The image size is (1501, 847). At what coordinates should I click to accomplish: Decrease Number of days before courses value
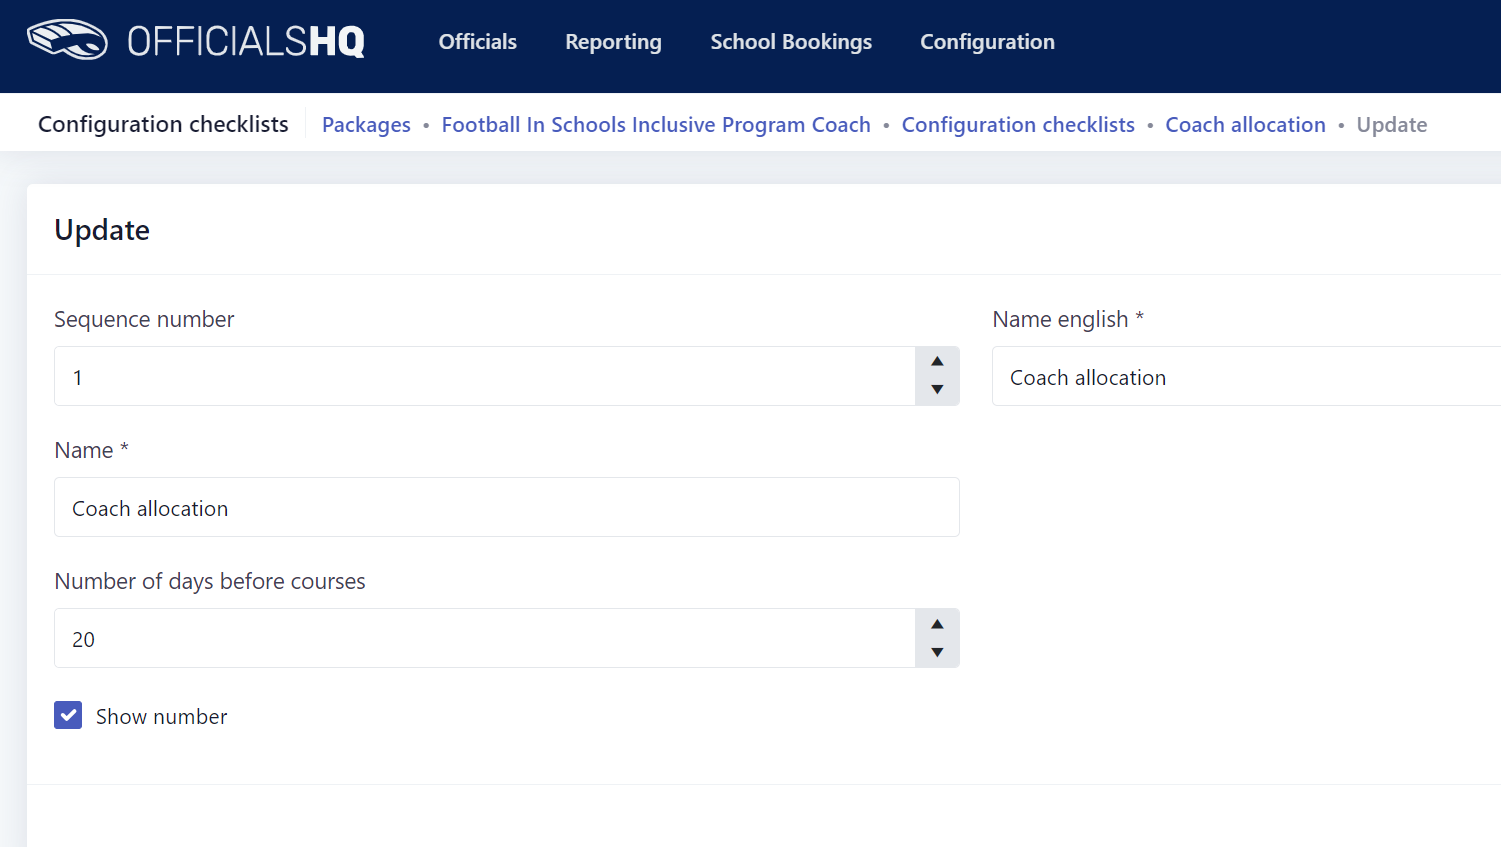coord(937,652)
